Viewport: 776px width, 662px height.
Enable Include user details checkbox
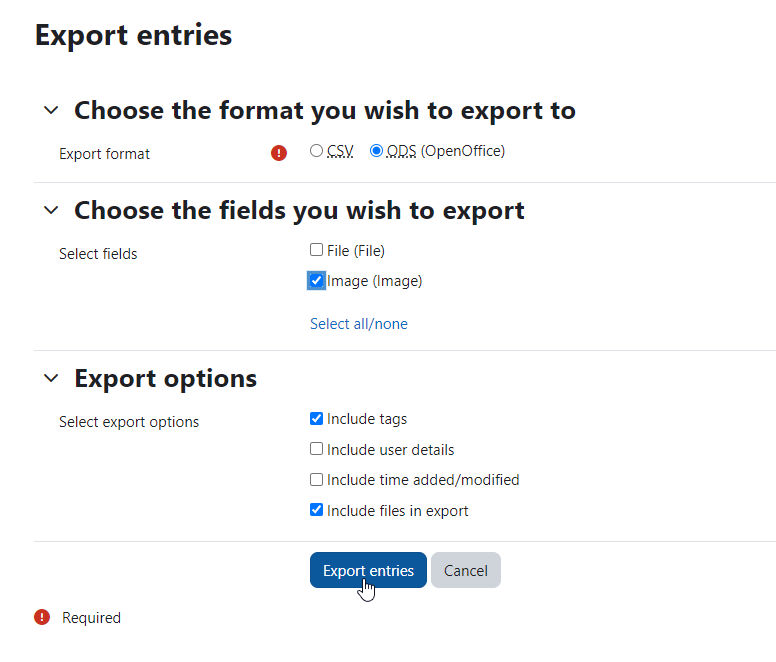[316, 449]
